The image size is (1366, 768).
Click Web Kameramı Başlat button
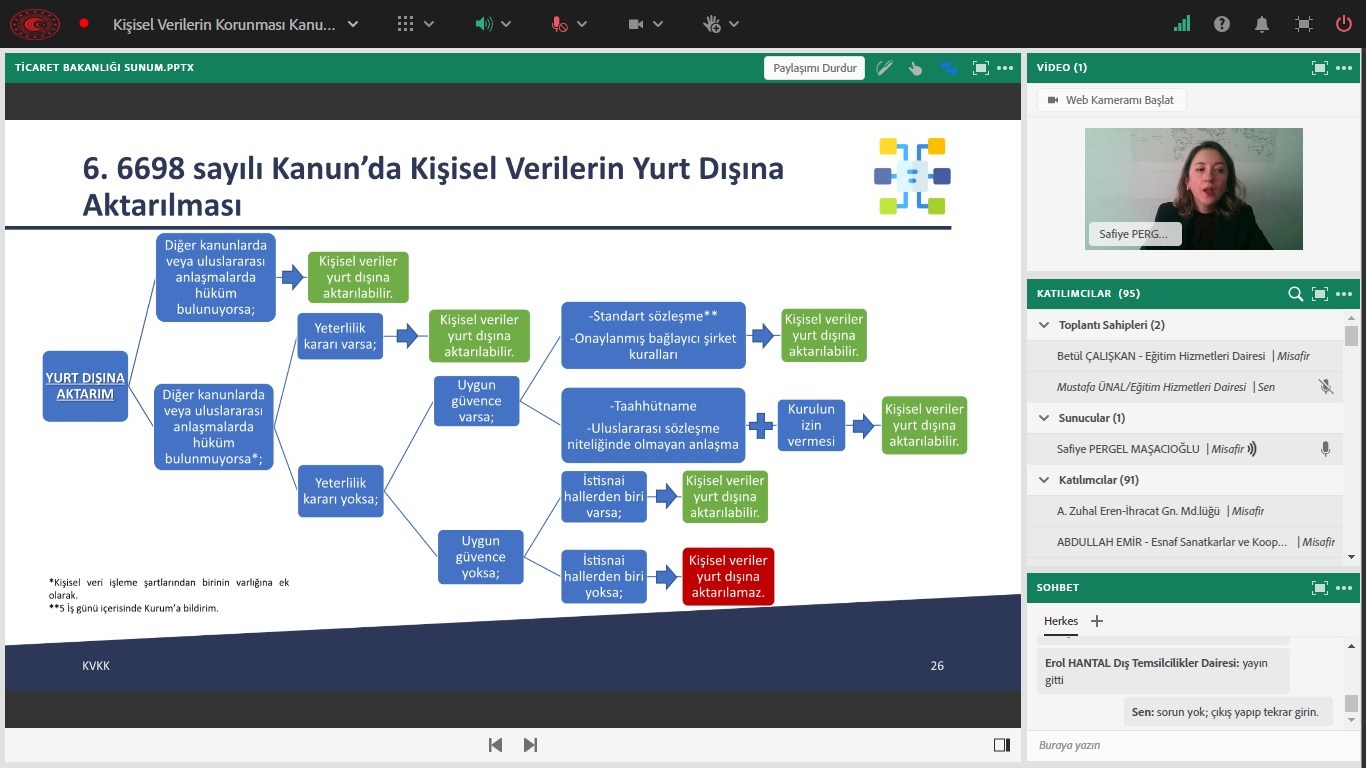pos(1110,100)
